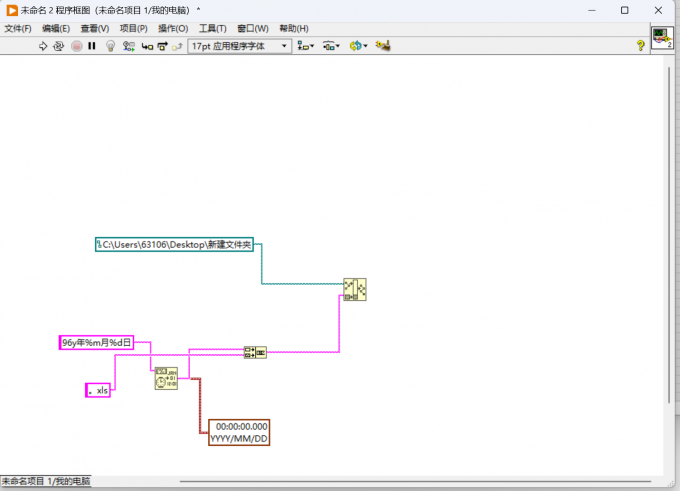Open the 工具(T) menu
Viewport: 680px width, 491px height.
[212, 29]
